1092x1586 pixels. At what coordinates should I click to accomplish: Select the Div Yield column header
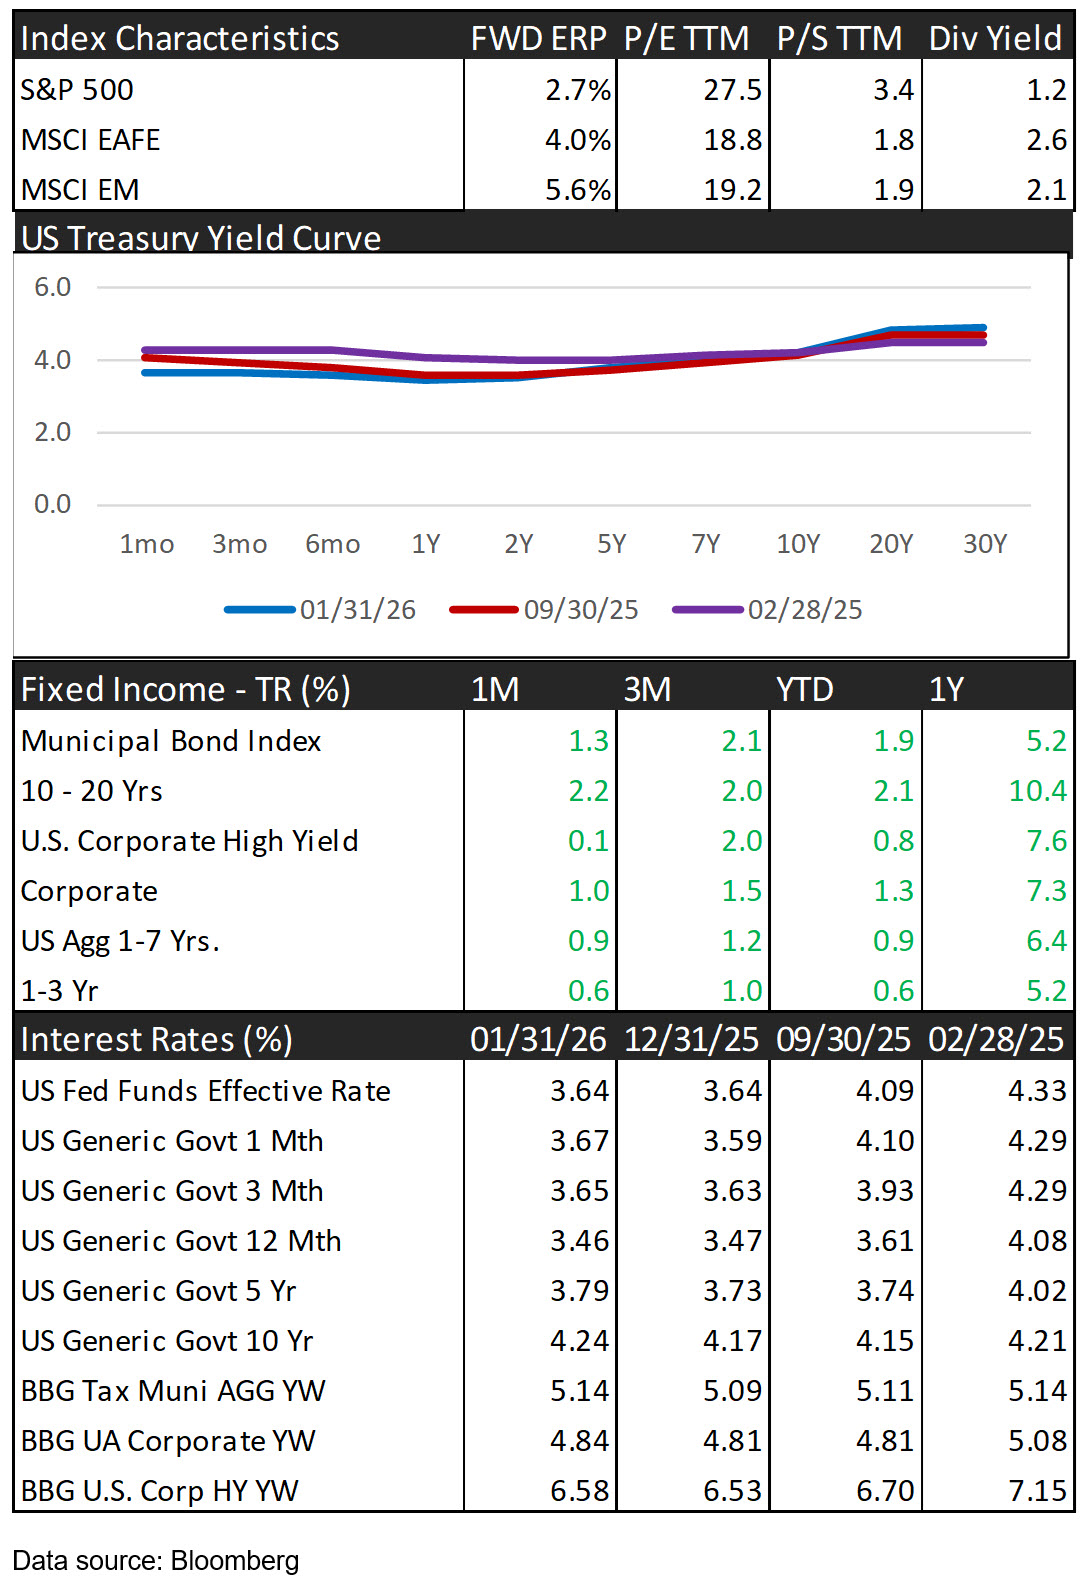click(995, 38)
